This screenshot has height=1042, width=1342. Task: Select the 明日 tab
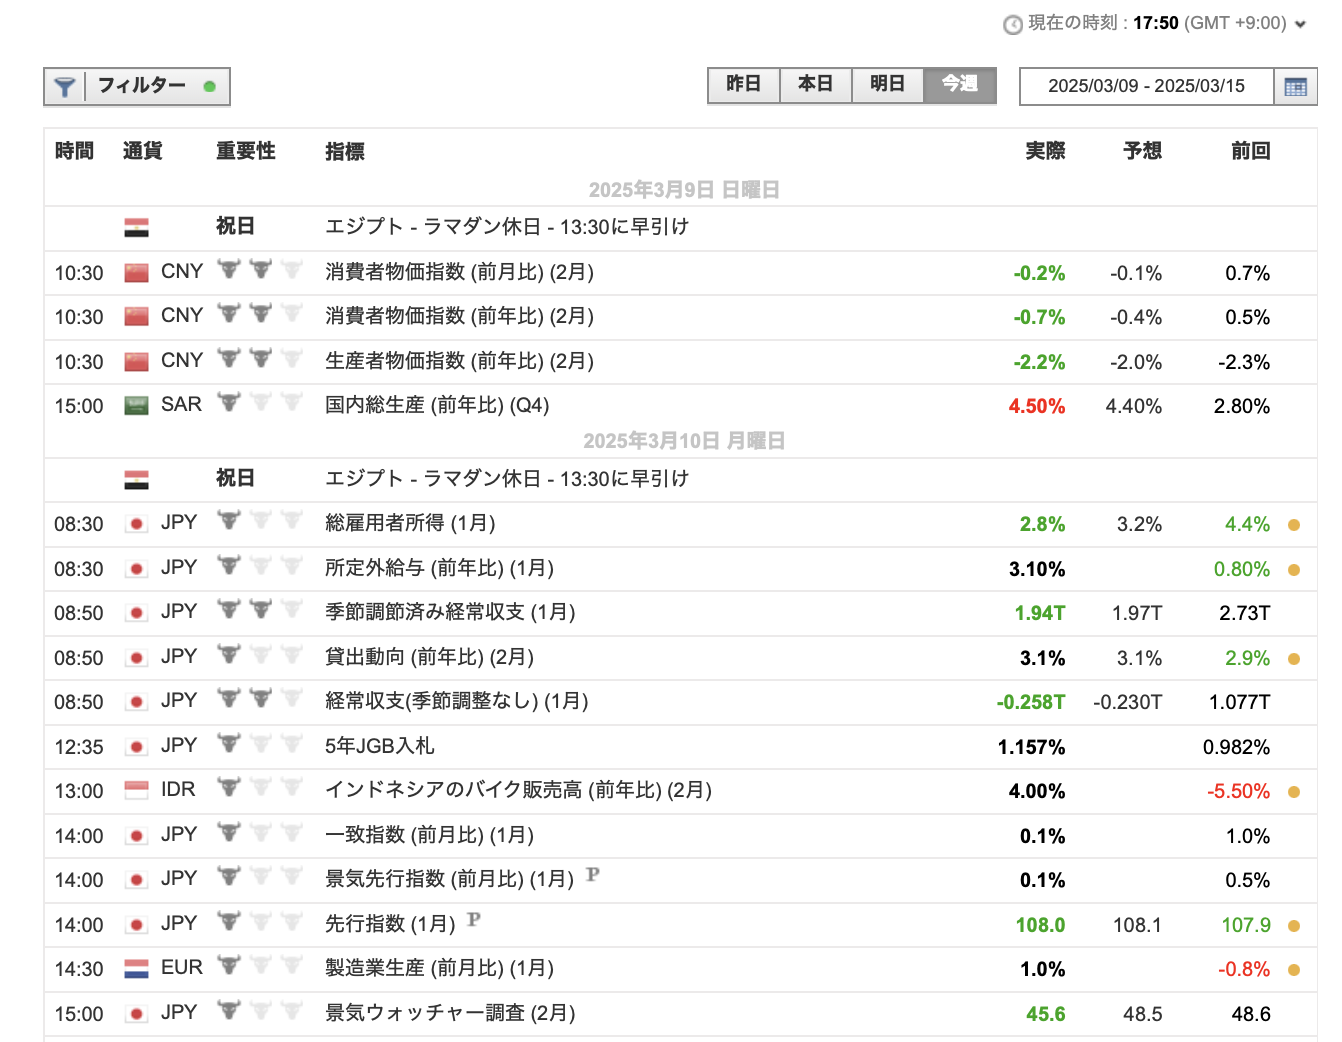[887, 84]
